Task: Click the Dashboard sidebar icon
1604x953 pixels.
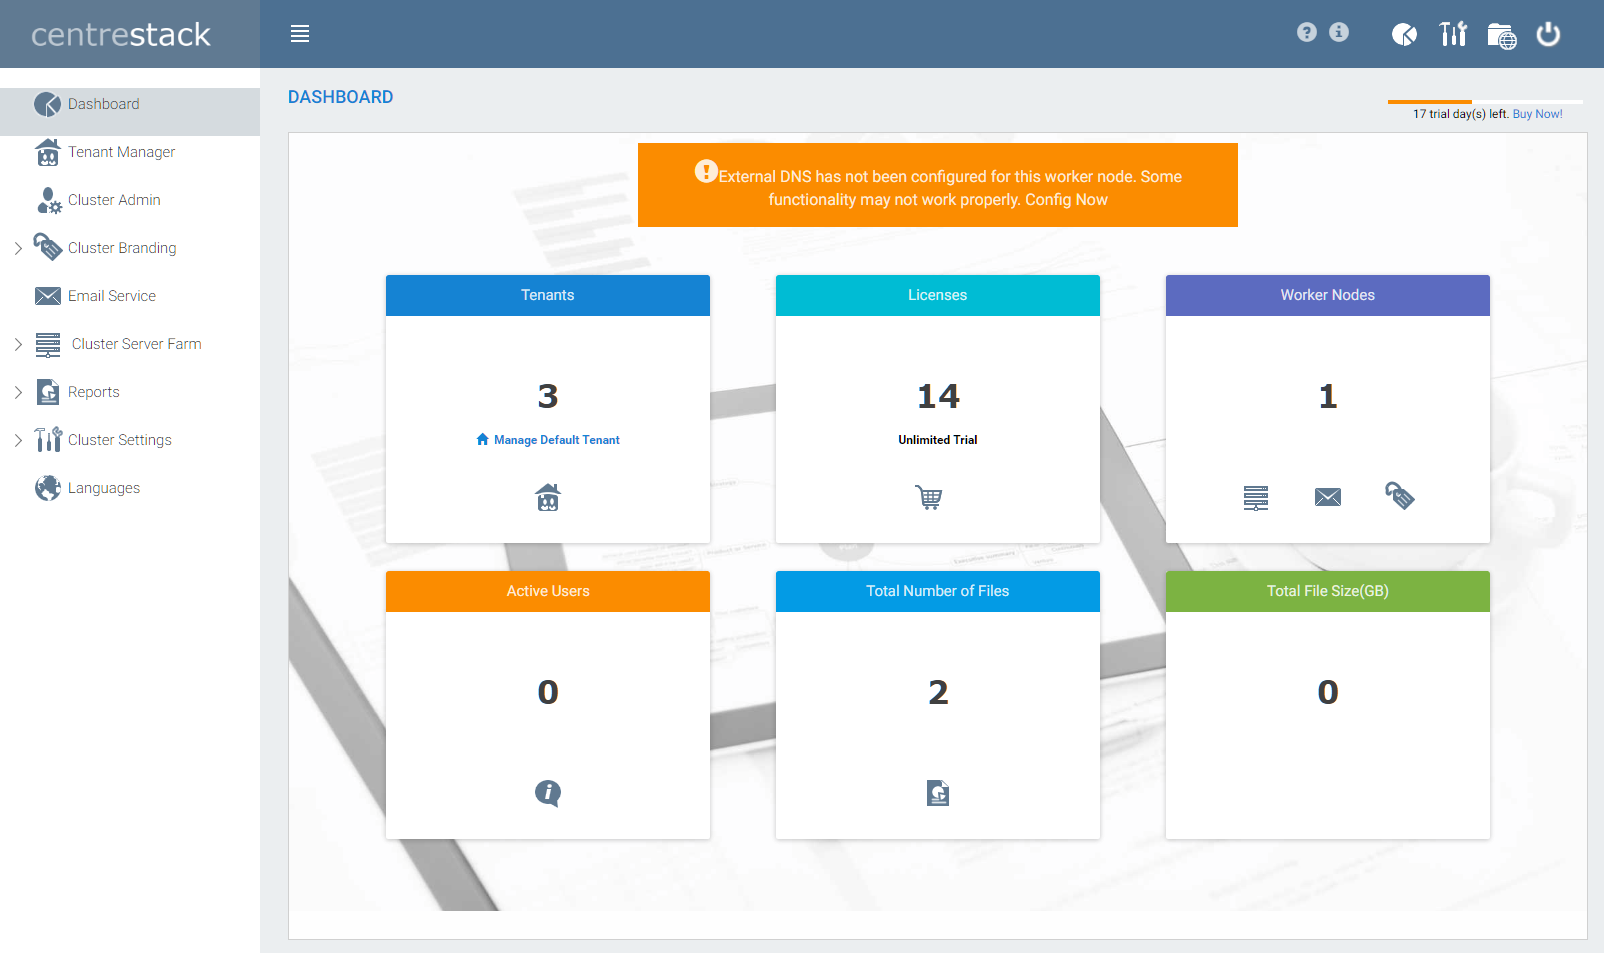Action: pos(47,104)
